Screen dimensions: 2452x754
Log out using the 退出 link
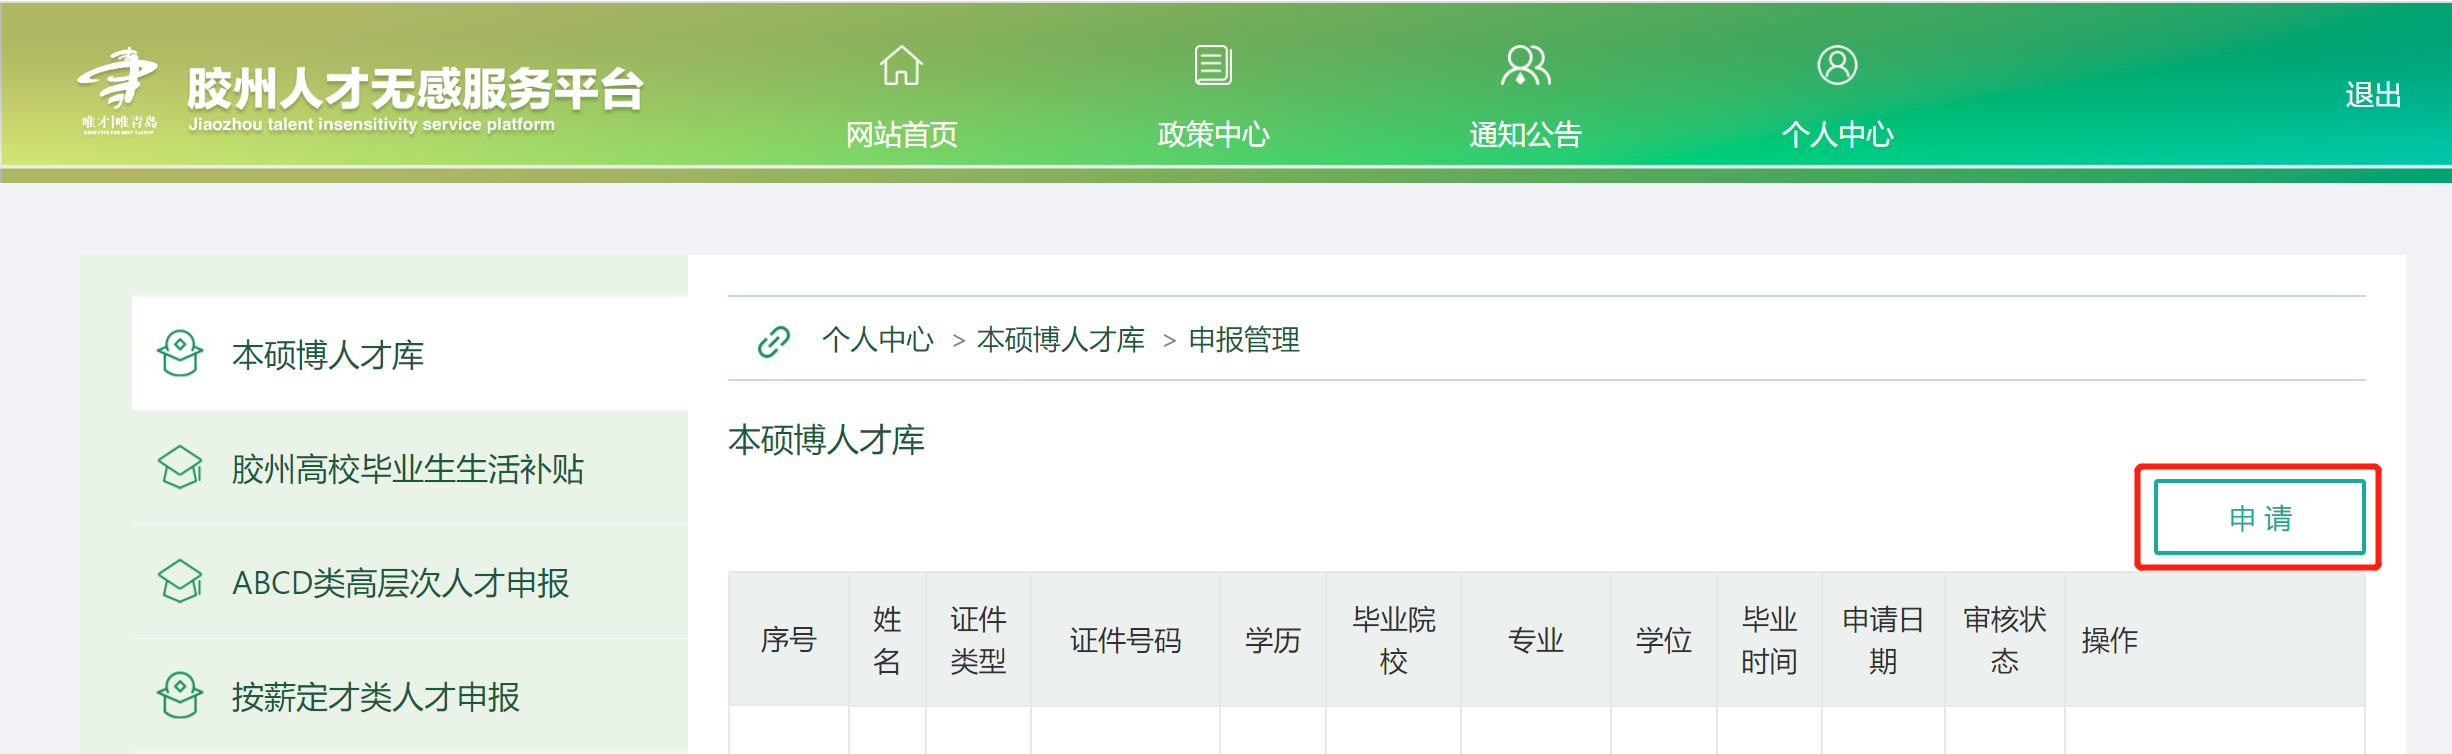[x=2372, y=95]
